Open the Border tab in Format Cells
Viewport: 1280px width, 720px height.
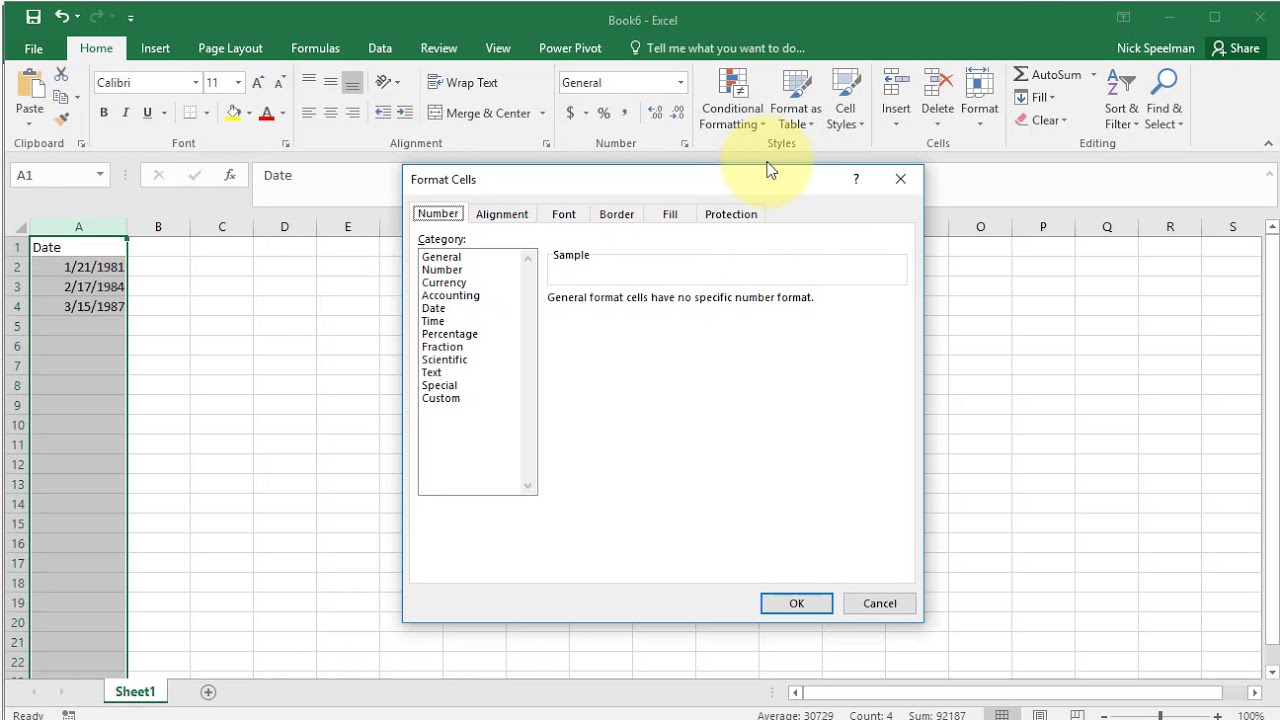click(x=617, y=214)
